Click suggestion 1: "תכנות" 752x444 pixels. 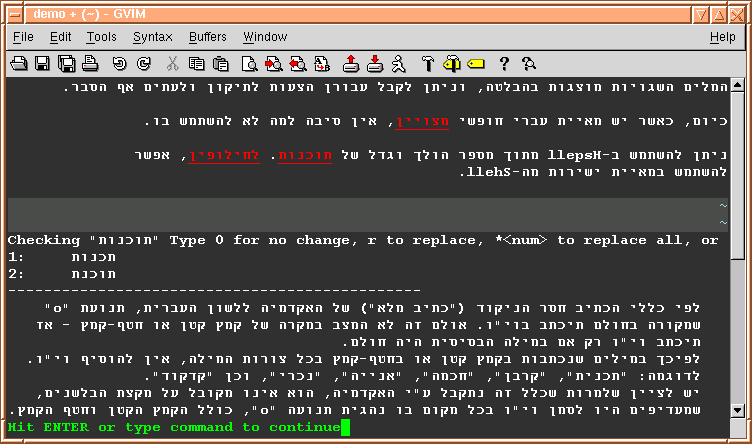click(x=94, y=257)
